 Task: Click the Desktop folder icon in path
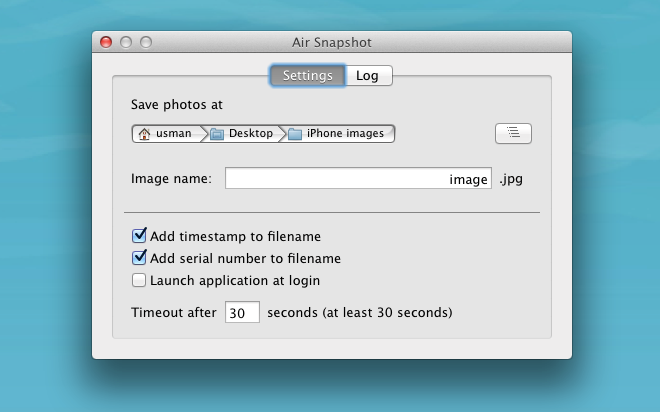(x=217, y=134)
